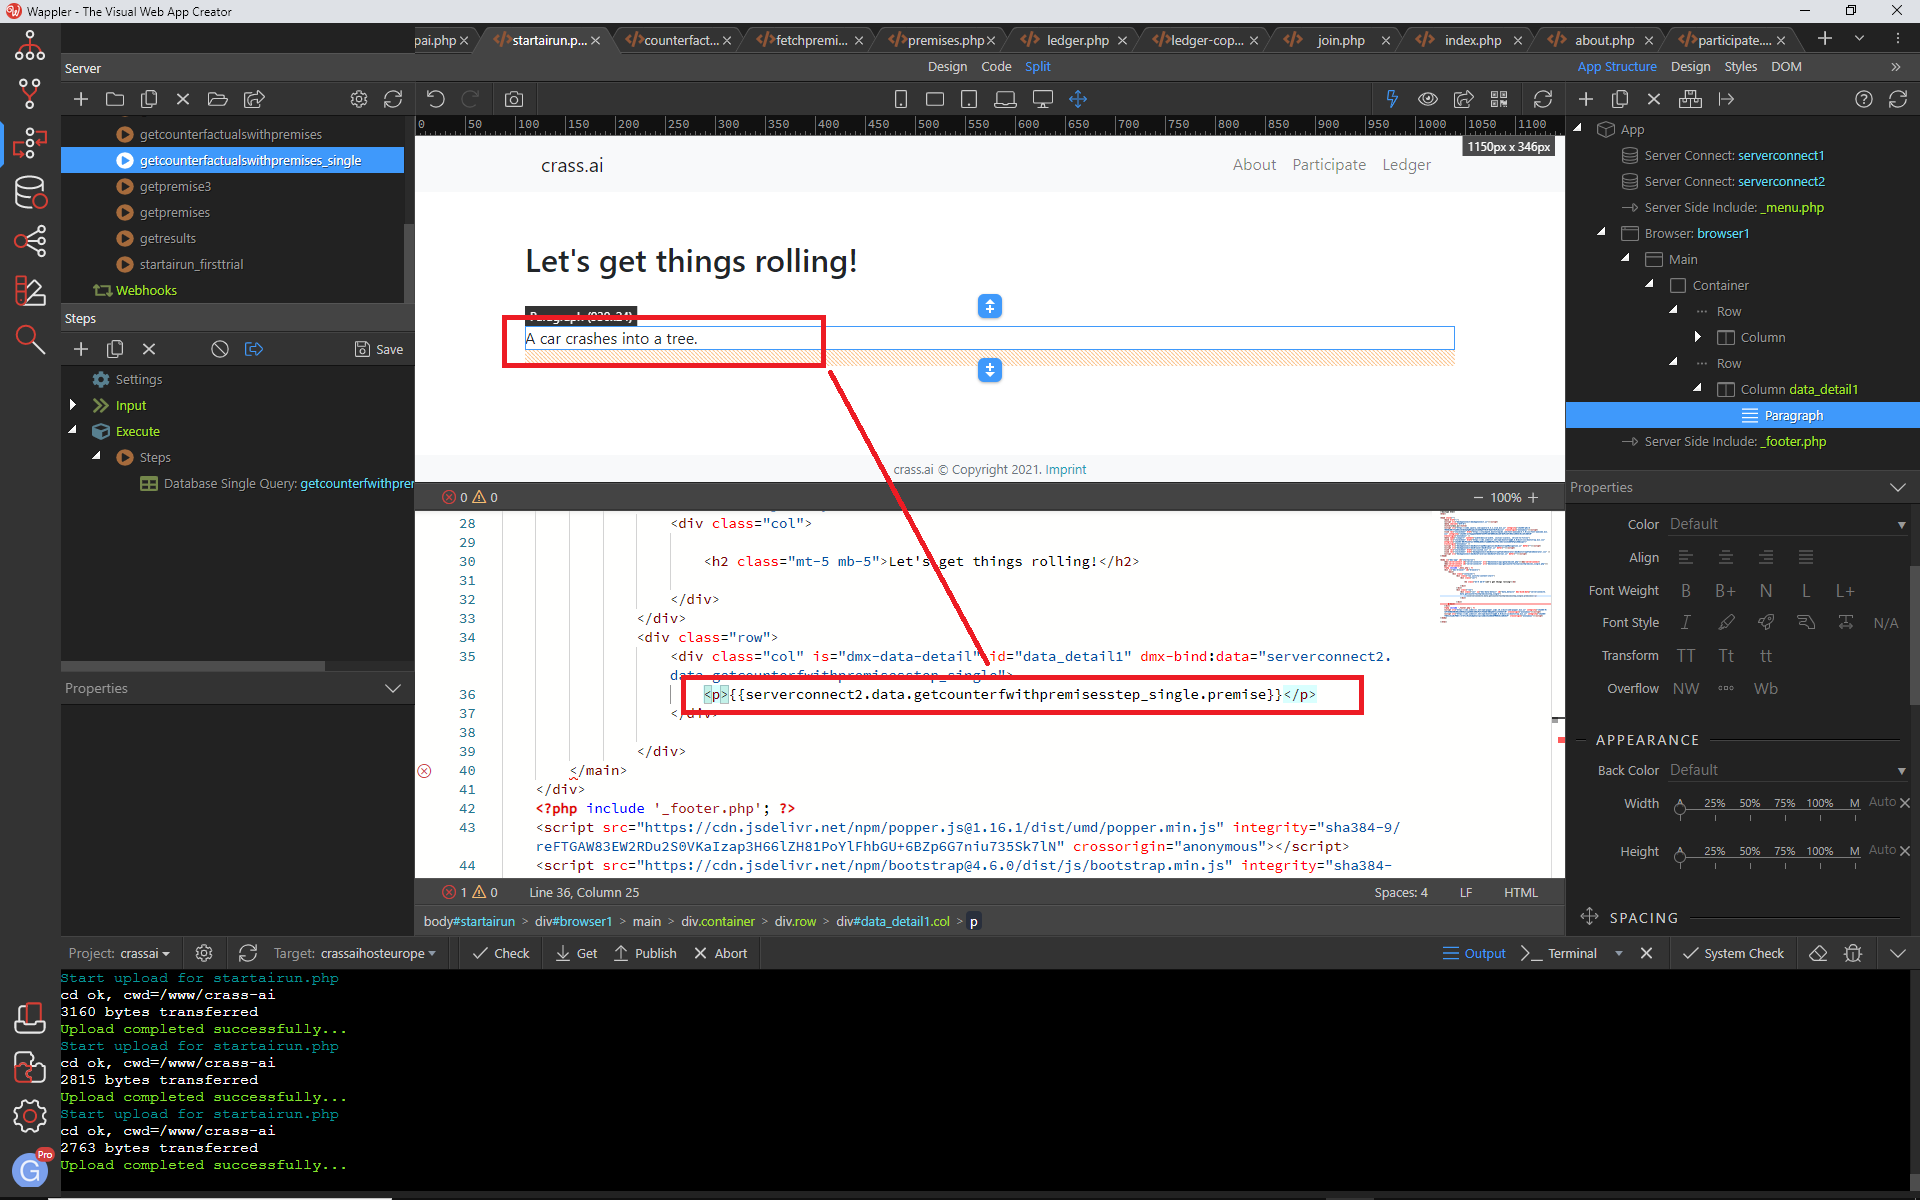Image resolution: width=1920 pixels, height=1200 pixels.
Task: Click the undo arrow in design toolbar
Action: (x=436, y=99)
